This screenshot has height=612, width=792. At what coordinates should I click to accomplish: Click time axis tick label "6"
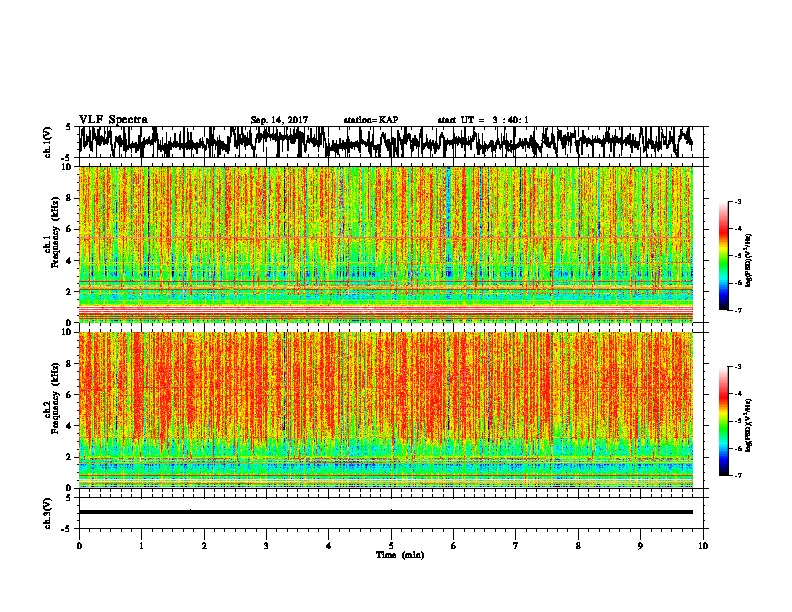pyautogui.click(x=454, y=546)
